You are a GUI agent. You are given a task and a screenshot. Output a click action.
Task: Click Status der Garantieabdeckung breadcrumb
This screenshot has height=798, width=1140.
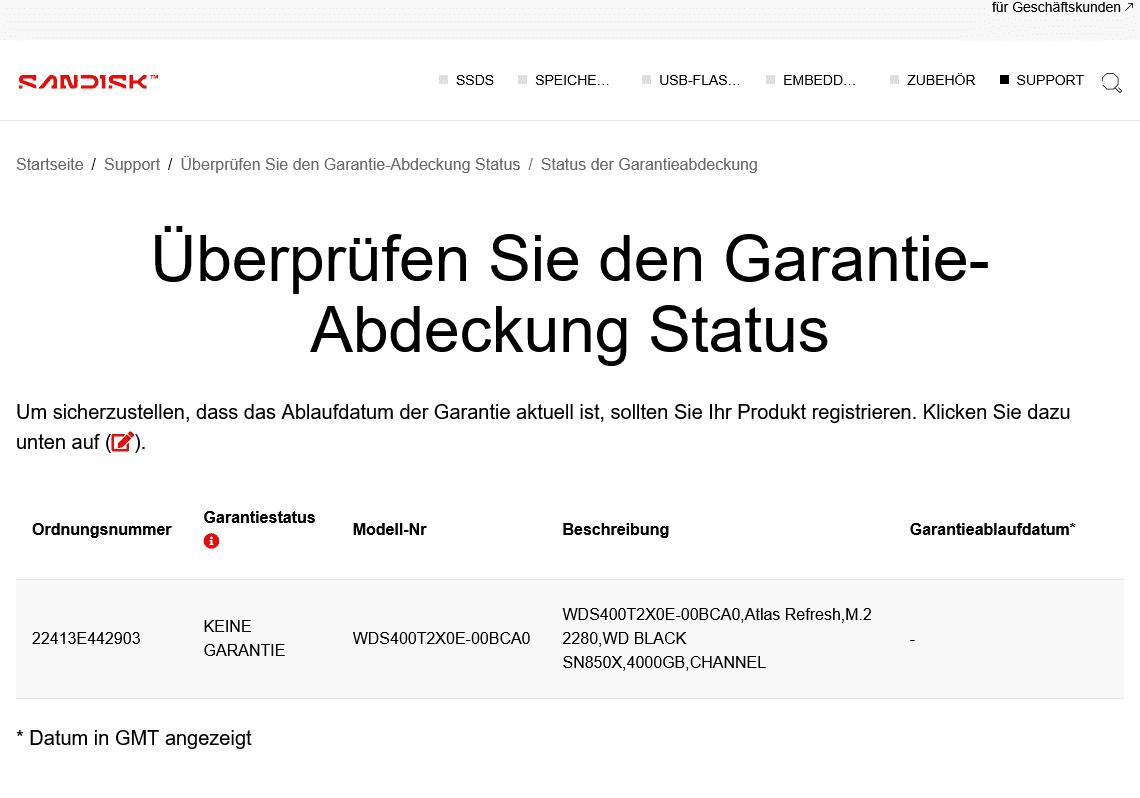649,164
